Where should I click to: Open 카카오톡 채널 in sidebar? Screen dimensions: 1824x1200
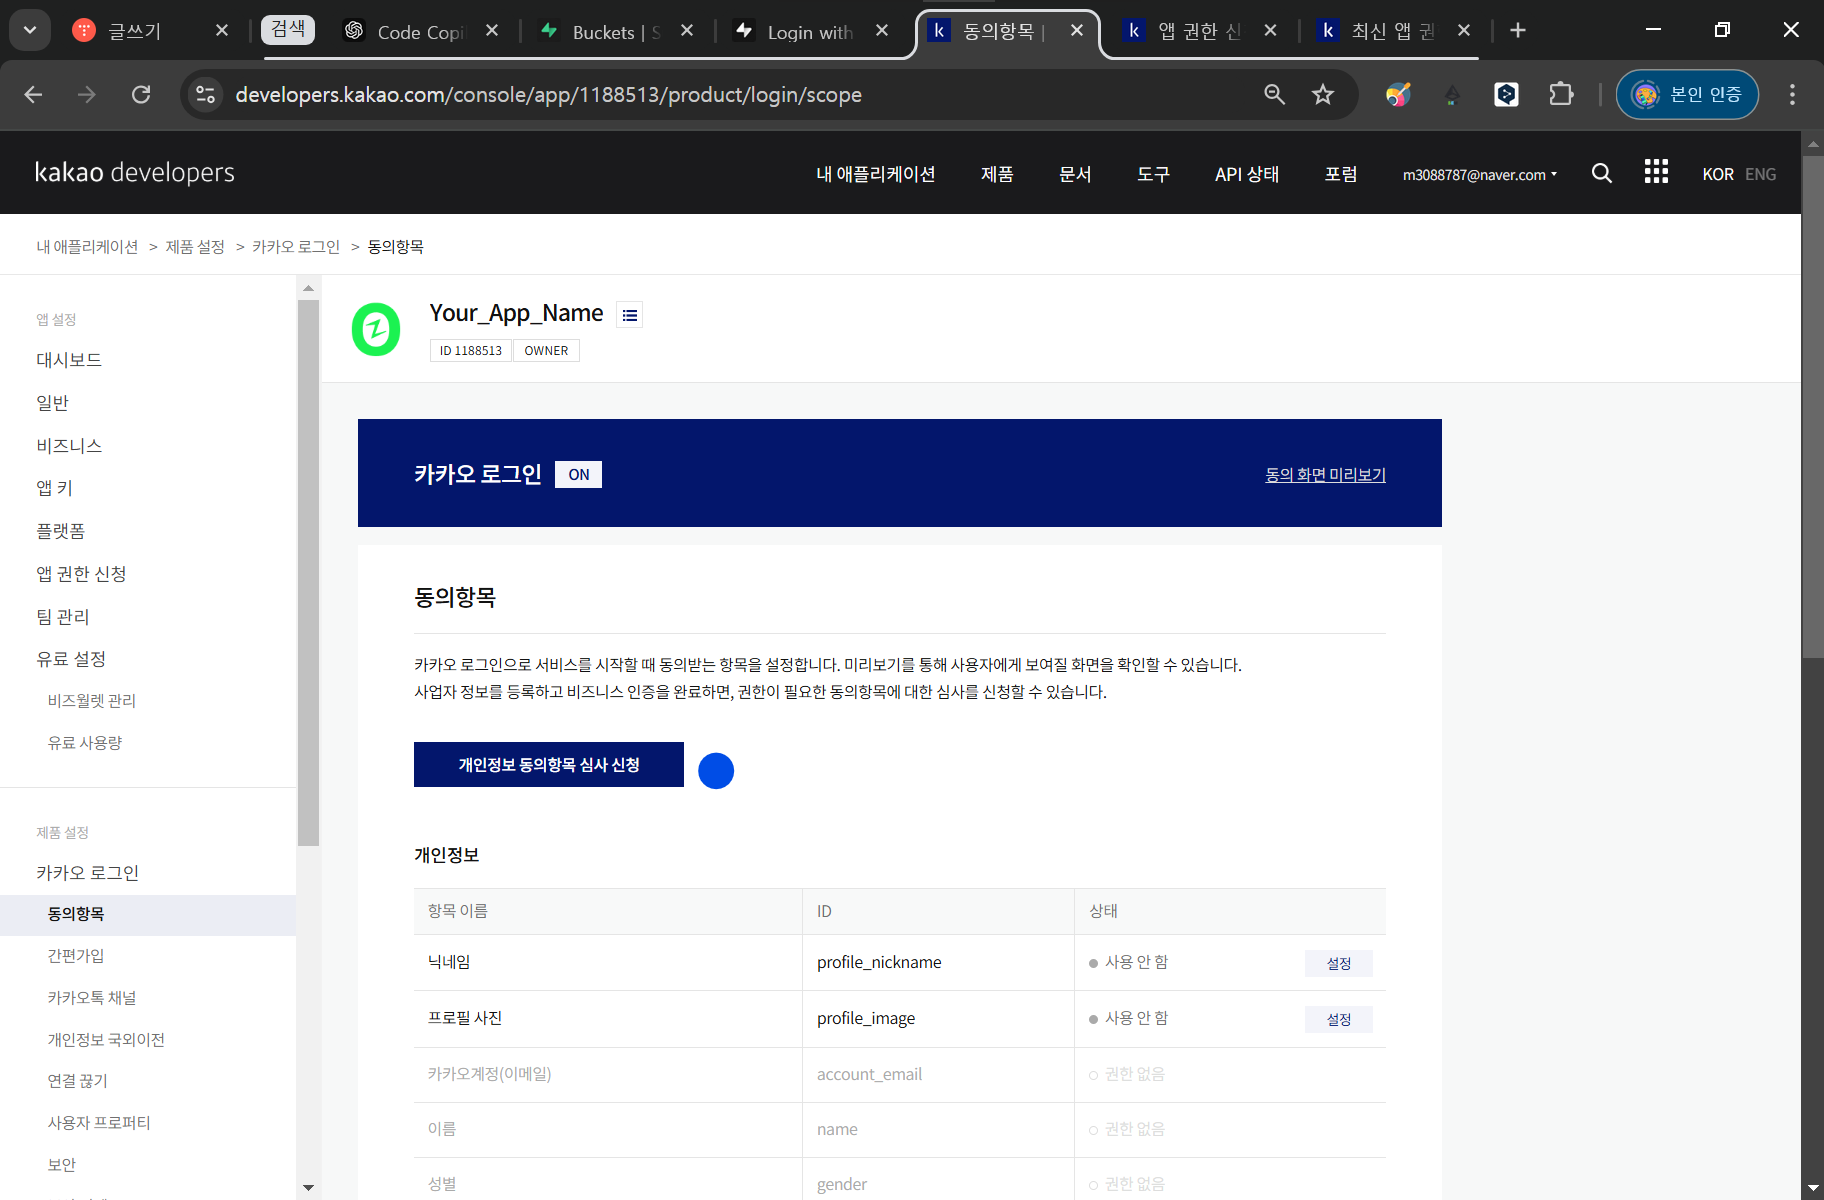[92, 998]
